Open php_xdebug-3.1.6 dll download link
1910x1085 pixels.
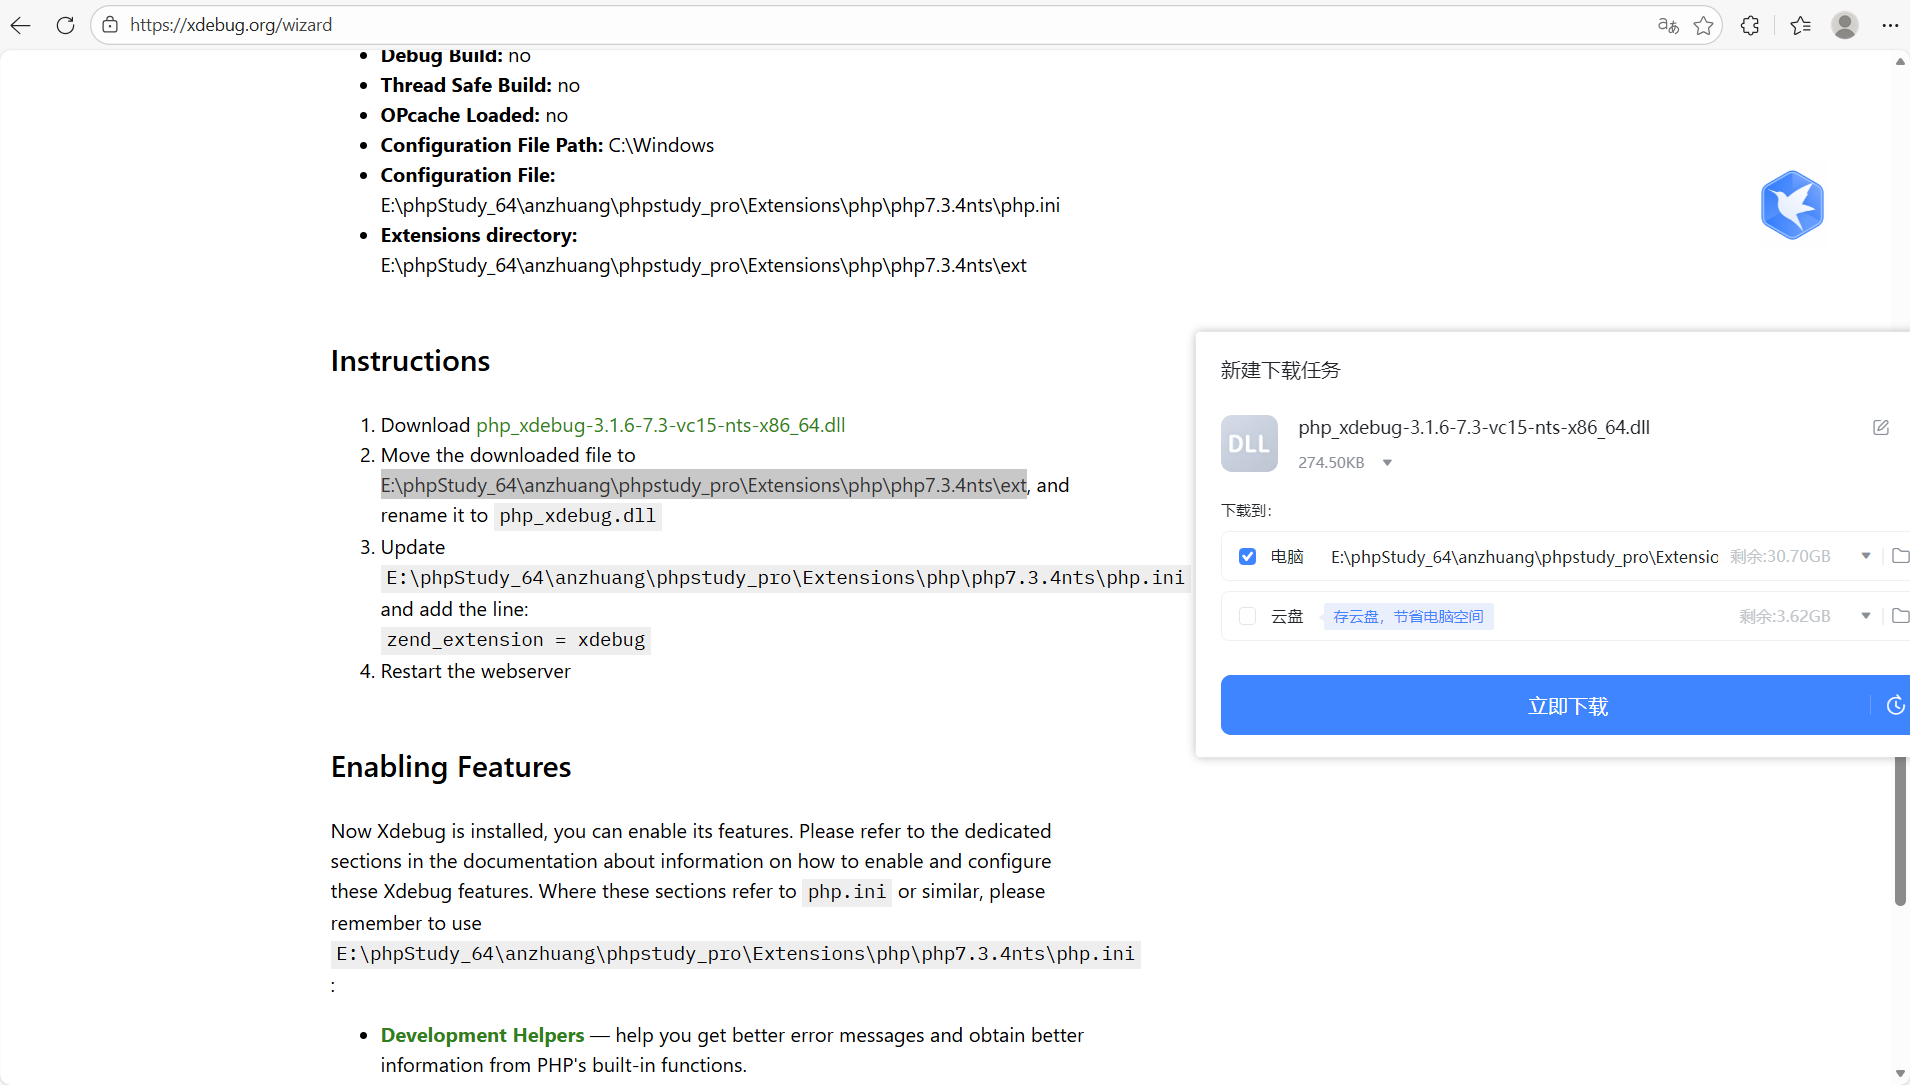(x=660, y=425)
